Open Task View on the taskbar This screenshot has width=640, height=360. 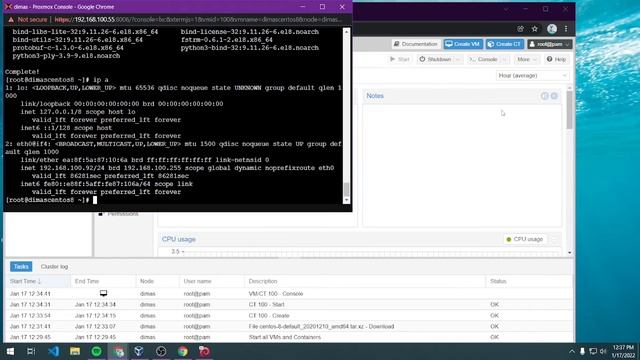click(x=31, y=351)
